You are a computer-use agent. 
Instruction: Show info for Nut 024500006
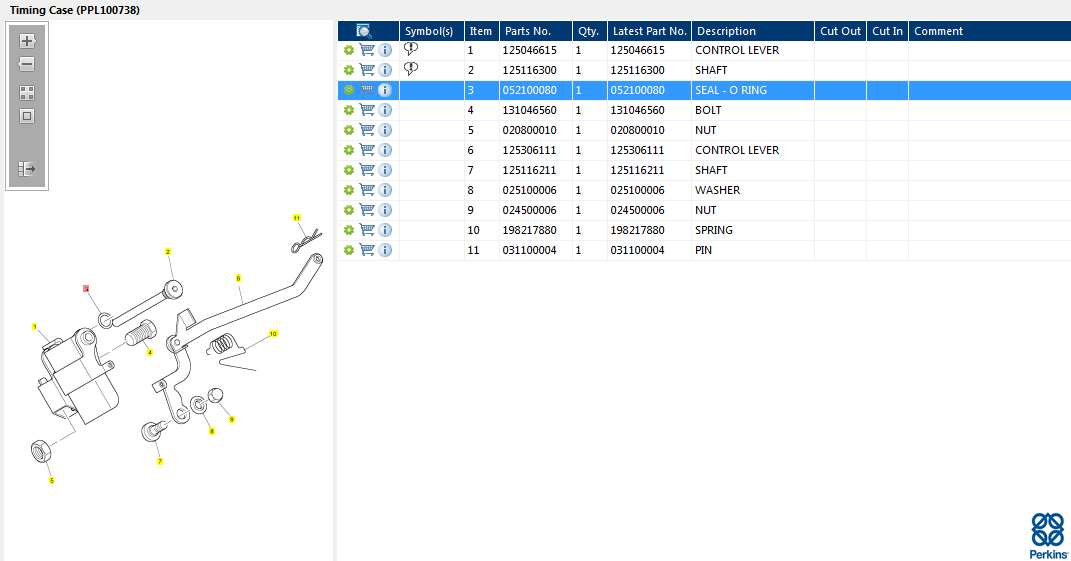tap(385, 210)
